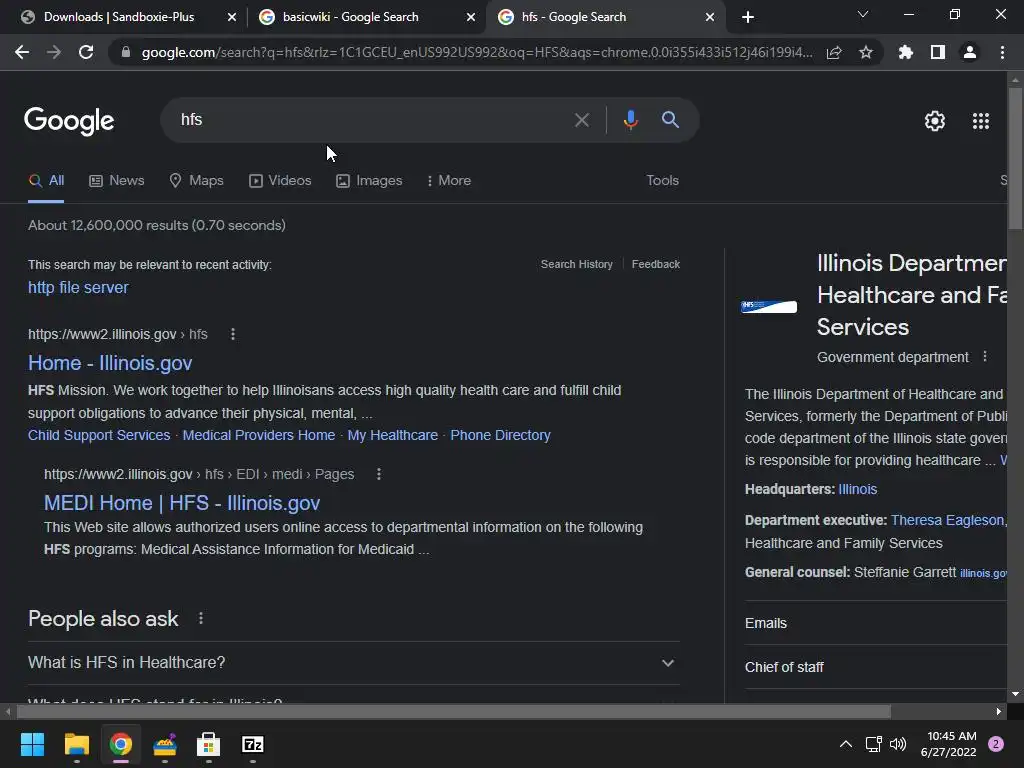Open the Chrome profile icon
Screen dimensions: 1024x768
click(x=970, y=52)
